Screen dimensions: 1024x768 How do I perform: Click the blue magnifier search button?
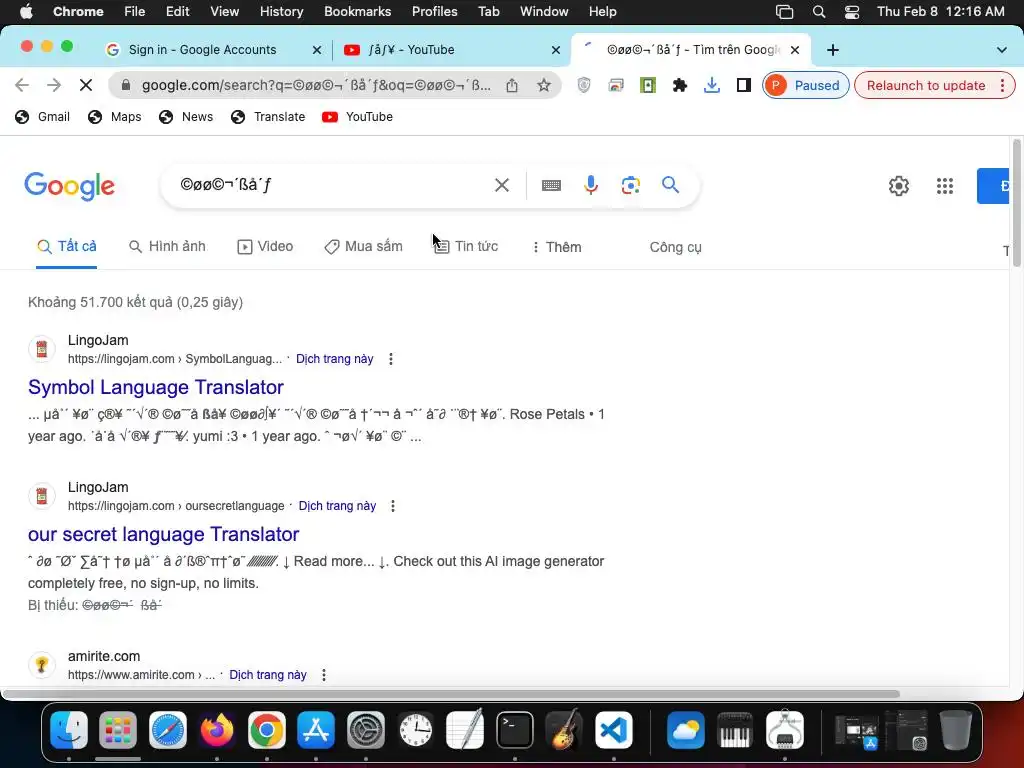point(670,185)
